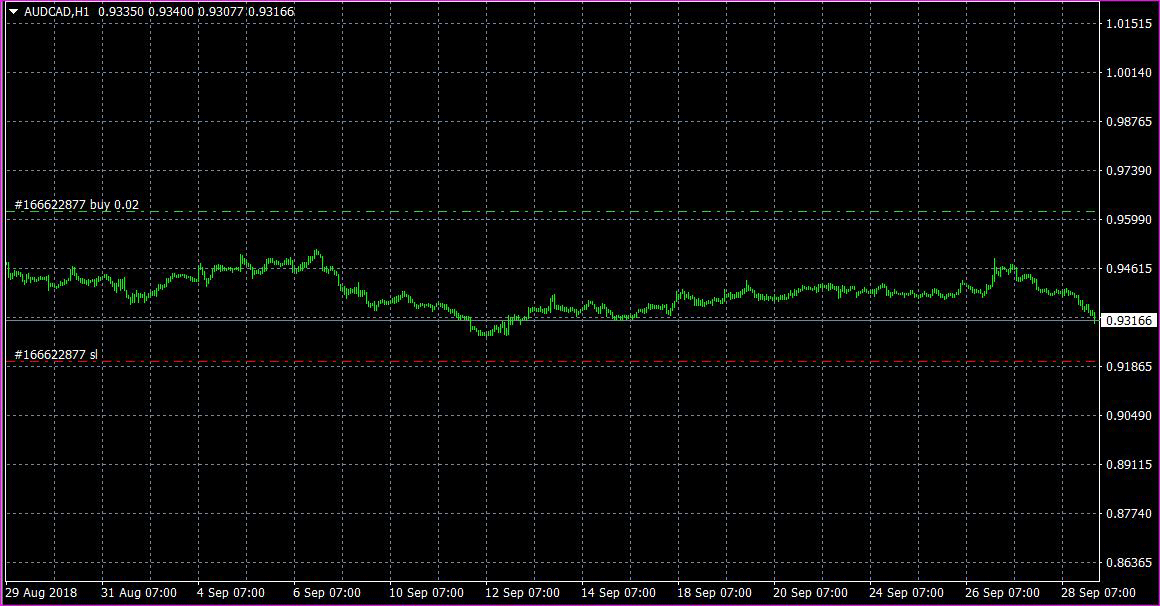Click the 18 Sep 07:00 time label

pos(715,593)
